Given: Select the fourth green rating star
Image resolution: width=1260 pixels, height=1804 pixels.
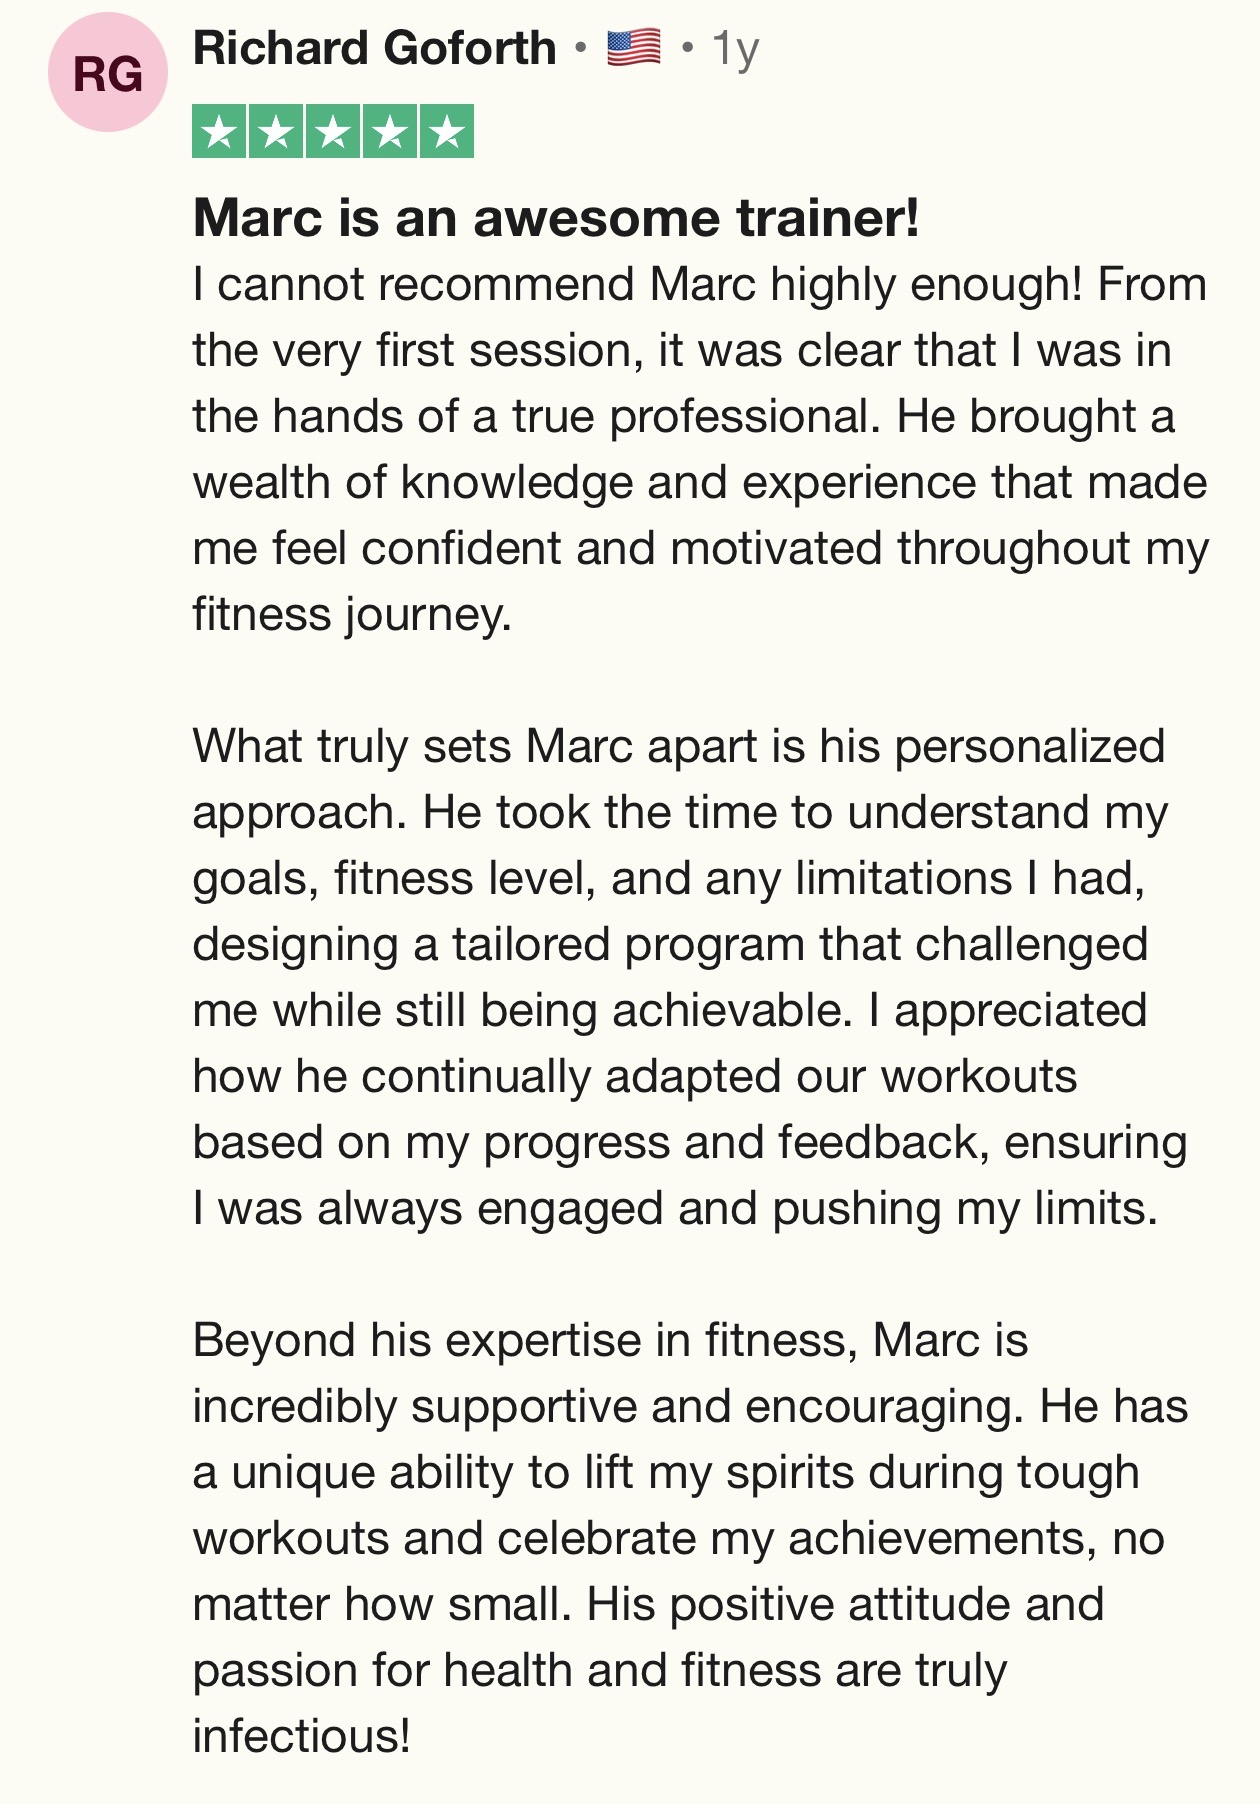Looking at the screenshot, I should point(390,132).
